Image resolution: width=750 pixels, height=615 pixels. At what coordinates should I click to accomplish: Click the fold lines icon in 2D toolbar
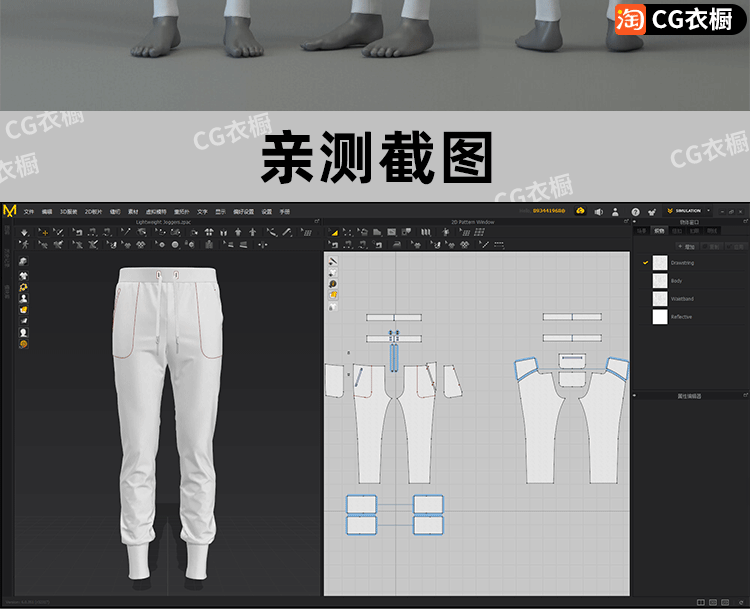point(426,232)
